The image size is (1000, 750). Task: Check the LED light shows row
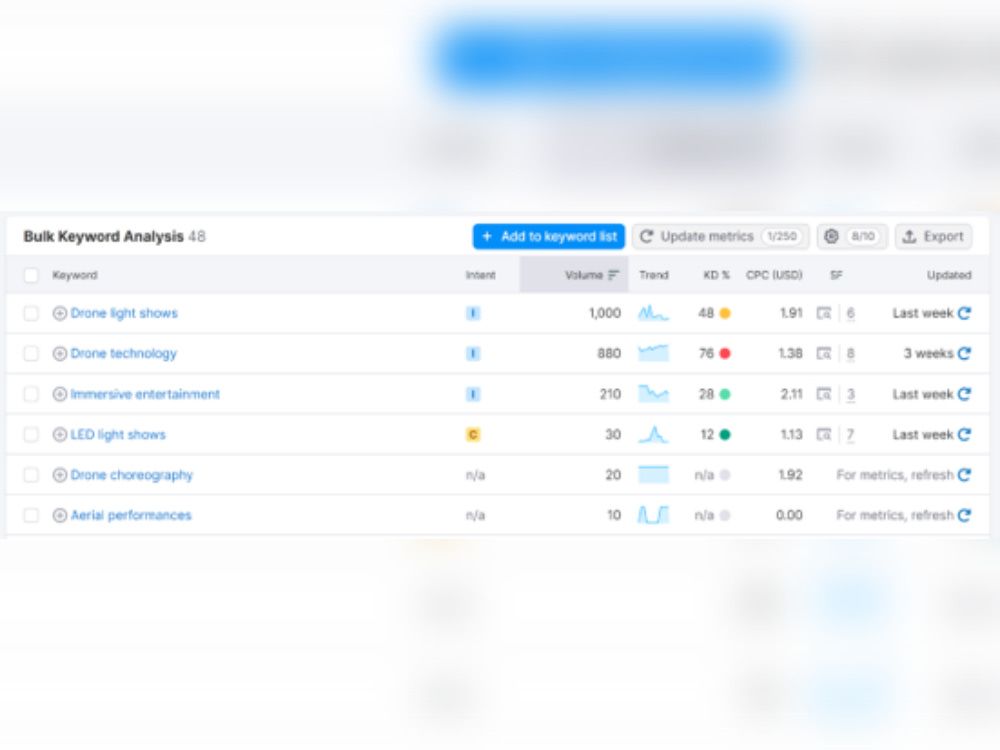pos(31,434)
